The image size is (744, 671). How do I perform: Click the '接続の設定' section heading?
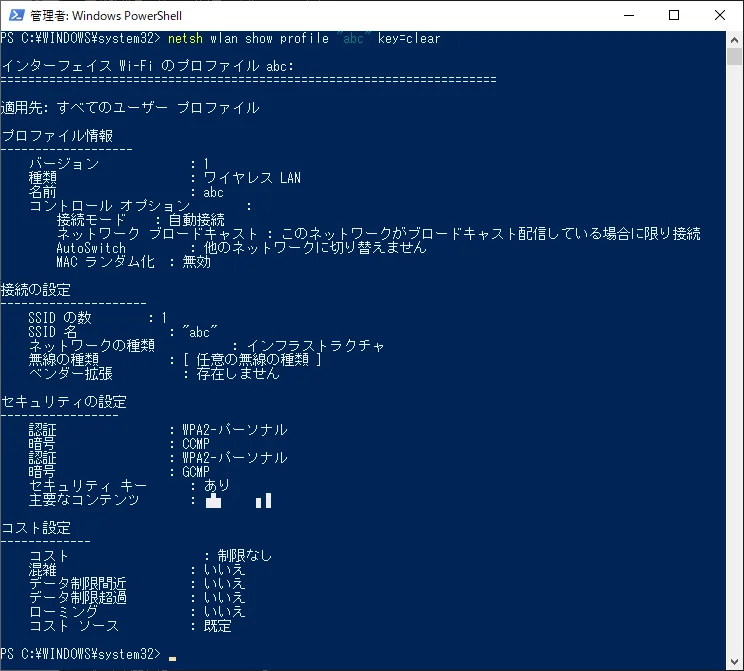(x=36, y=289)
